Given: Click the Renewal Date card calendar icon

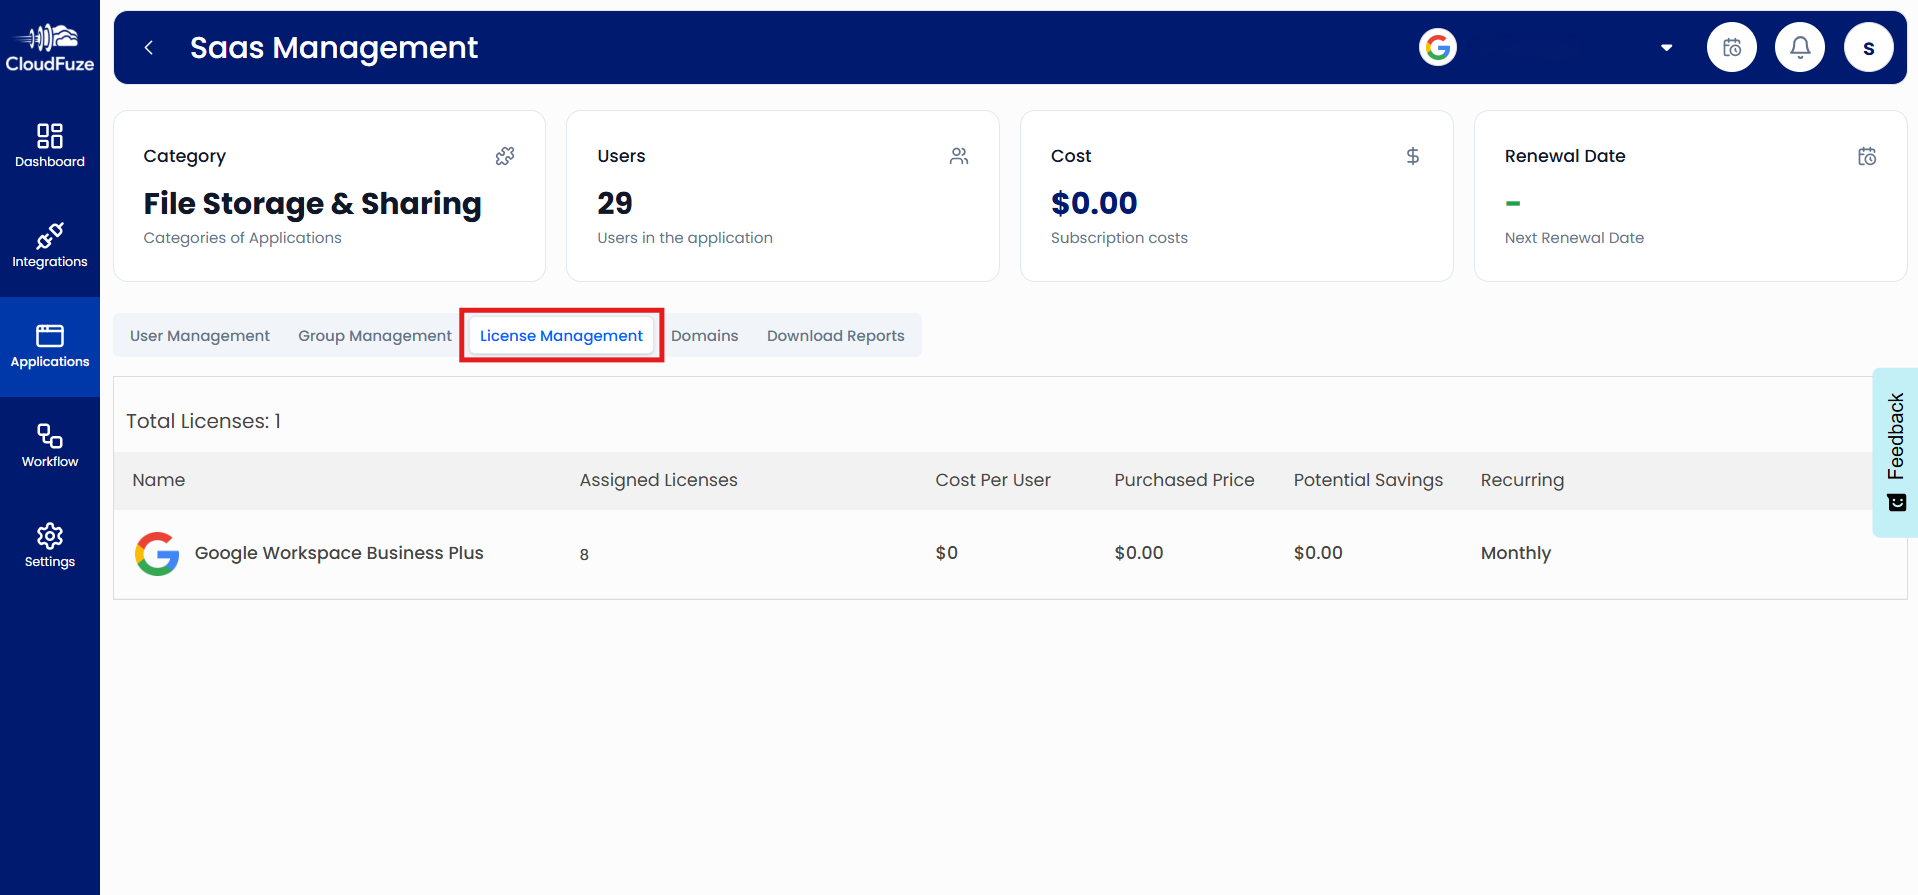Looking at the screenshot, I should point(1866,157).
